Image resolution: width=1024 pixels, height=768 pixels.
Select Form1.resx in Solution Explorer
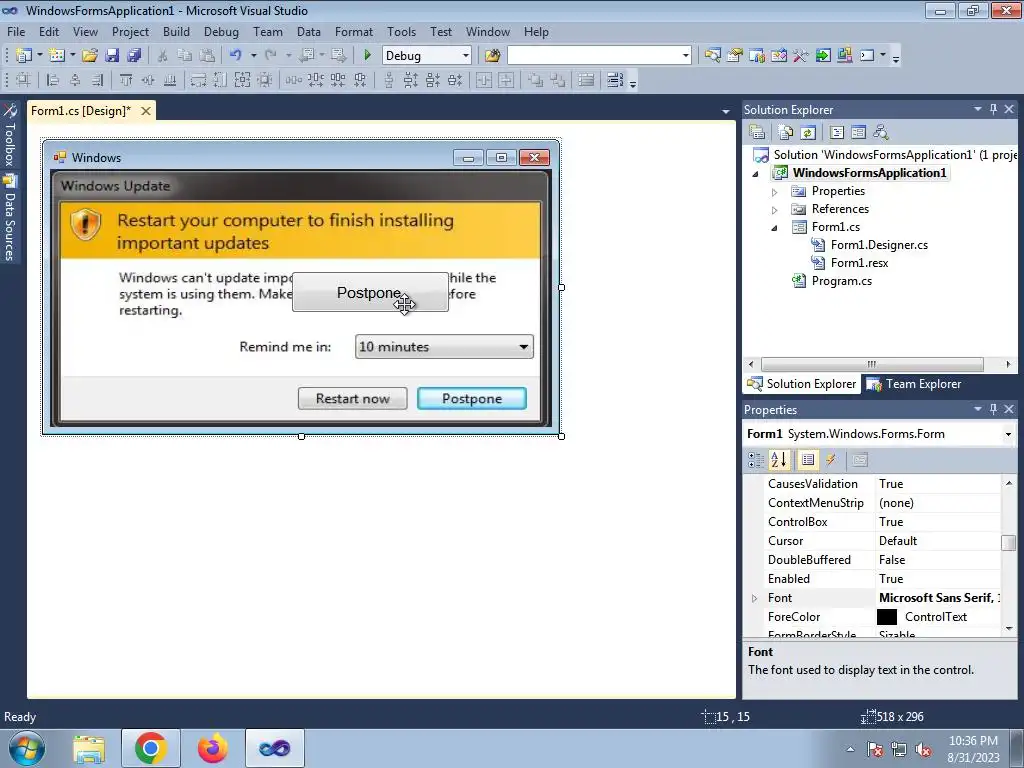(859, 263)
